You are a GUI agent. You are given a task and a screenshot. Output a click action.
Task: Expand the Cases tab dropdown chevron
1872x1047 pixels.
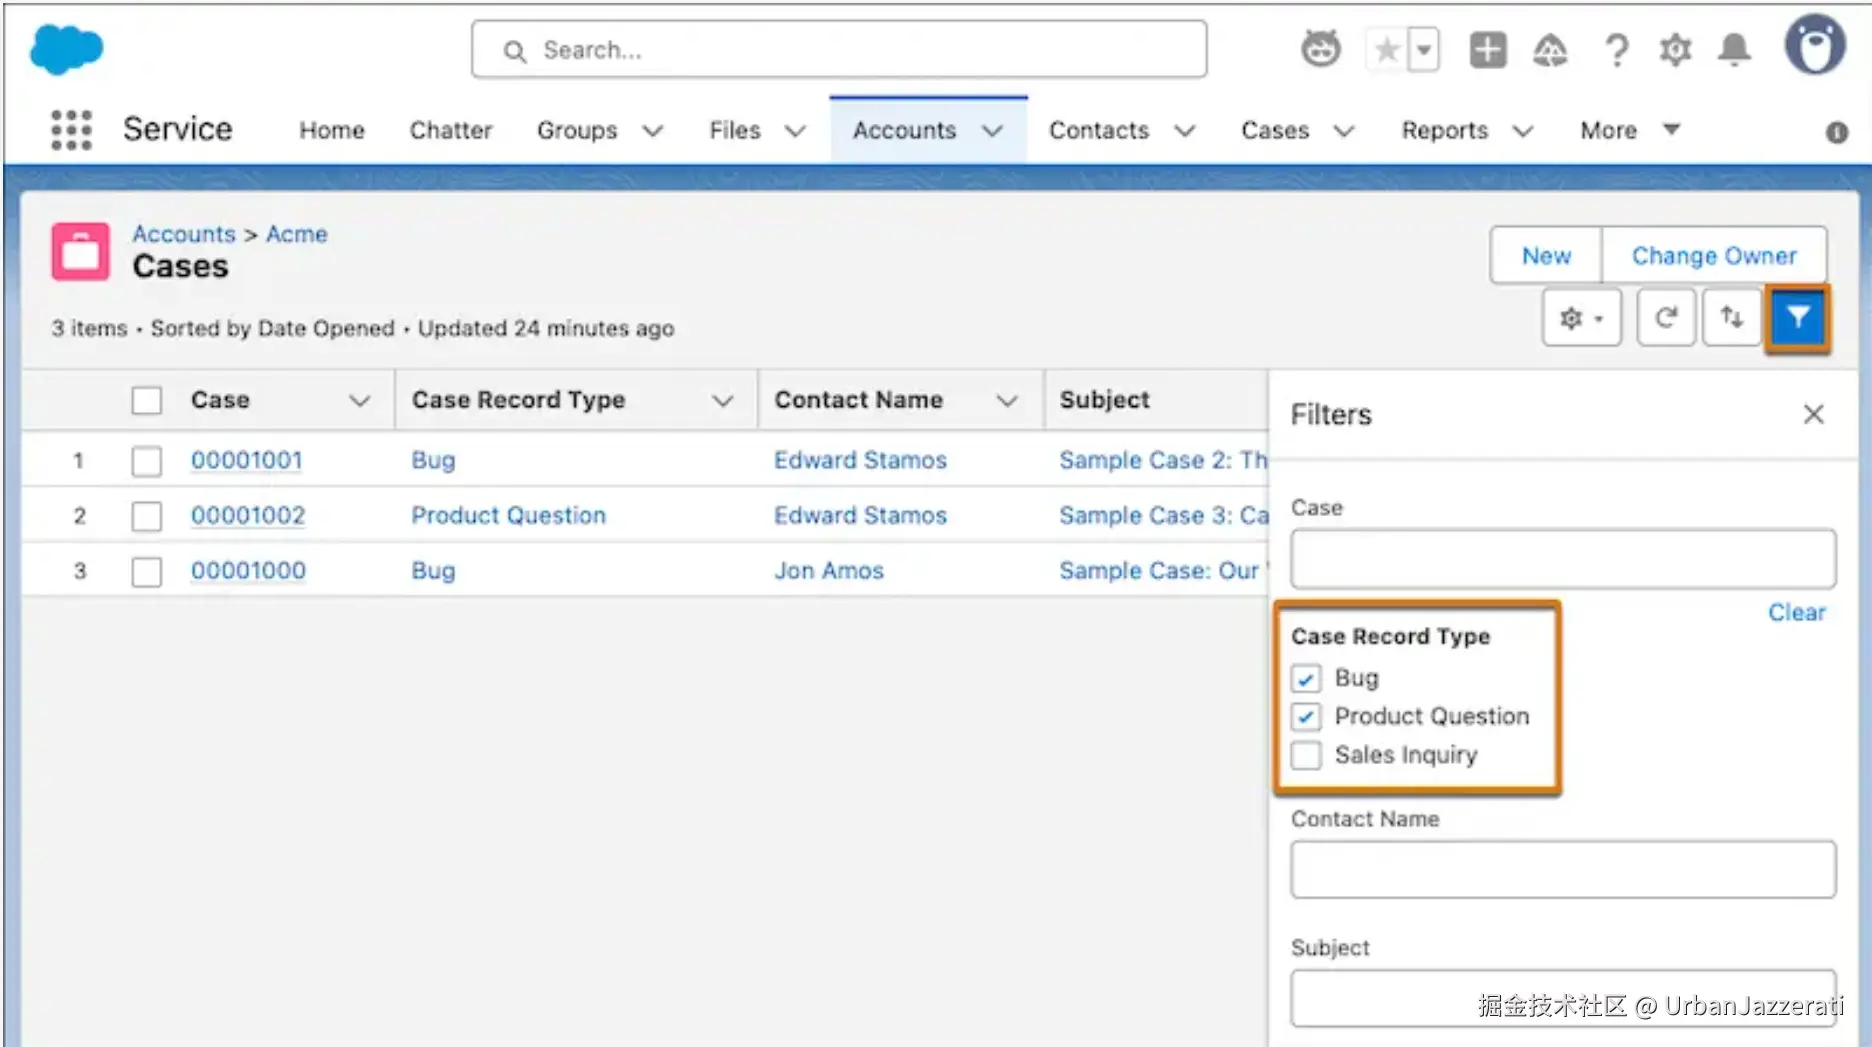[x=1344, y=131]
